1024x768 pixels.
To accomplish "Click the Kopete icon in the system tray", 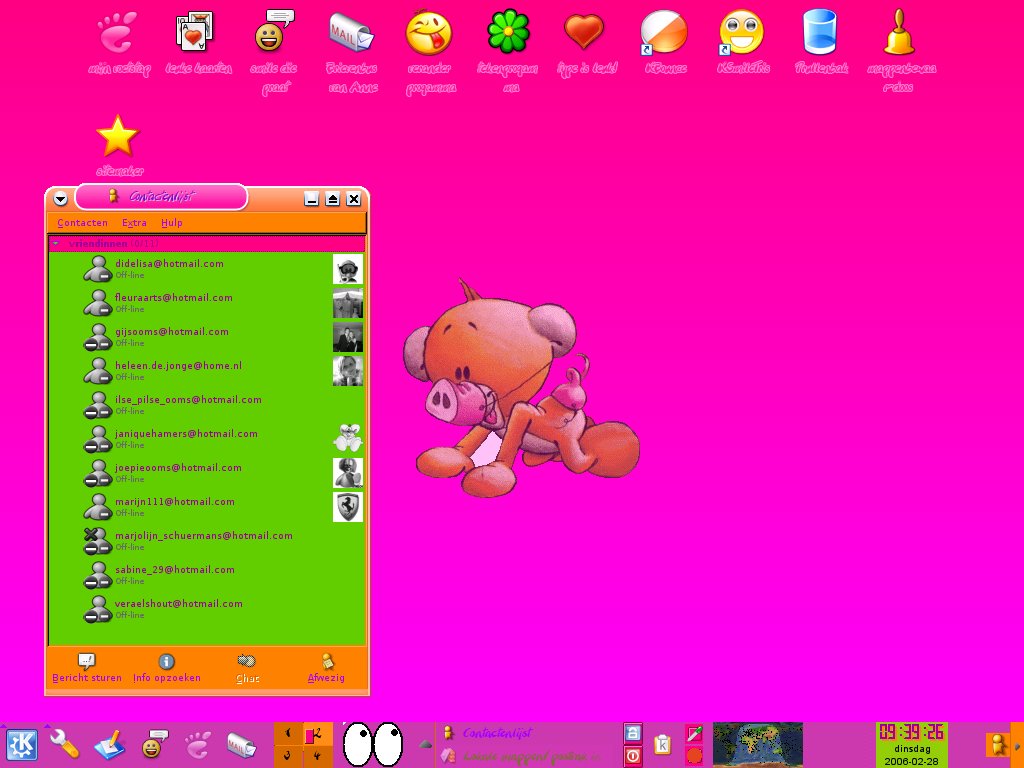I will [x=997, y=744].
